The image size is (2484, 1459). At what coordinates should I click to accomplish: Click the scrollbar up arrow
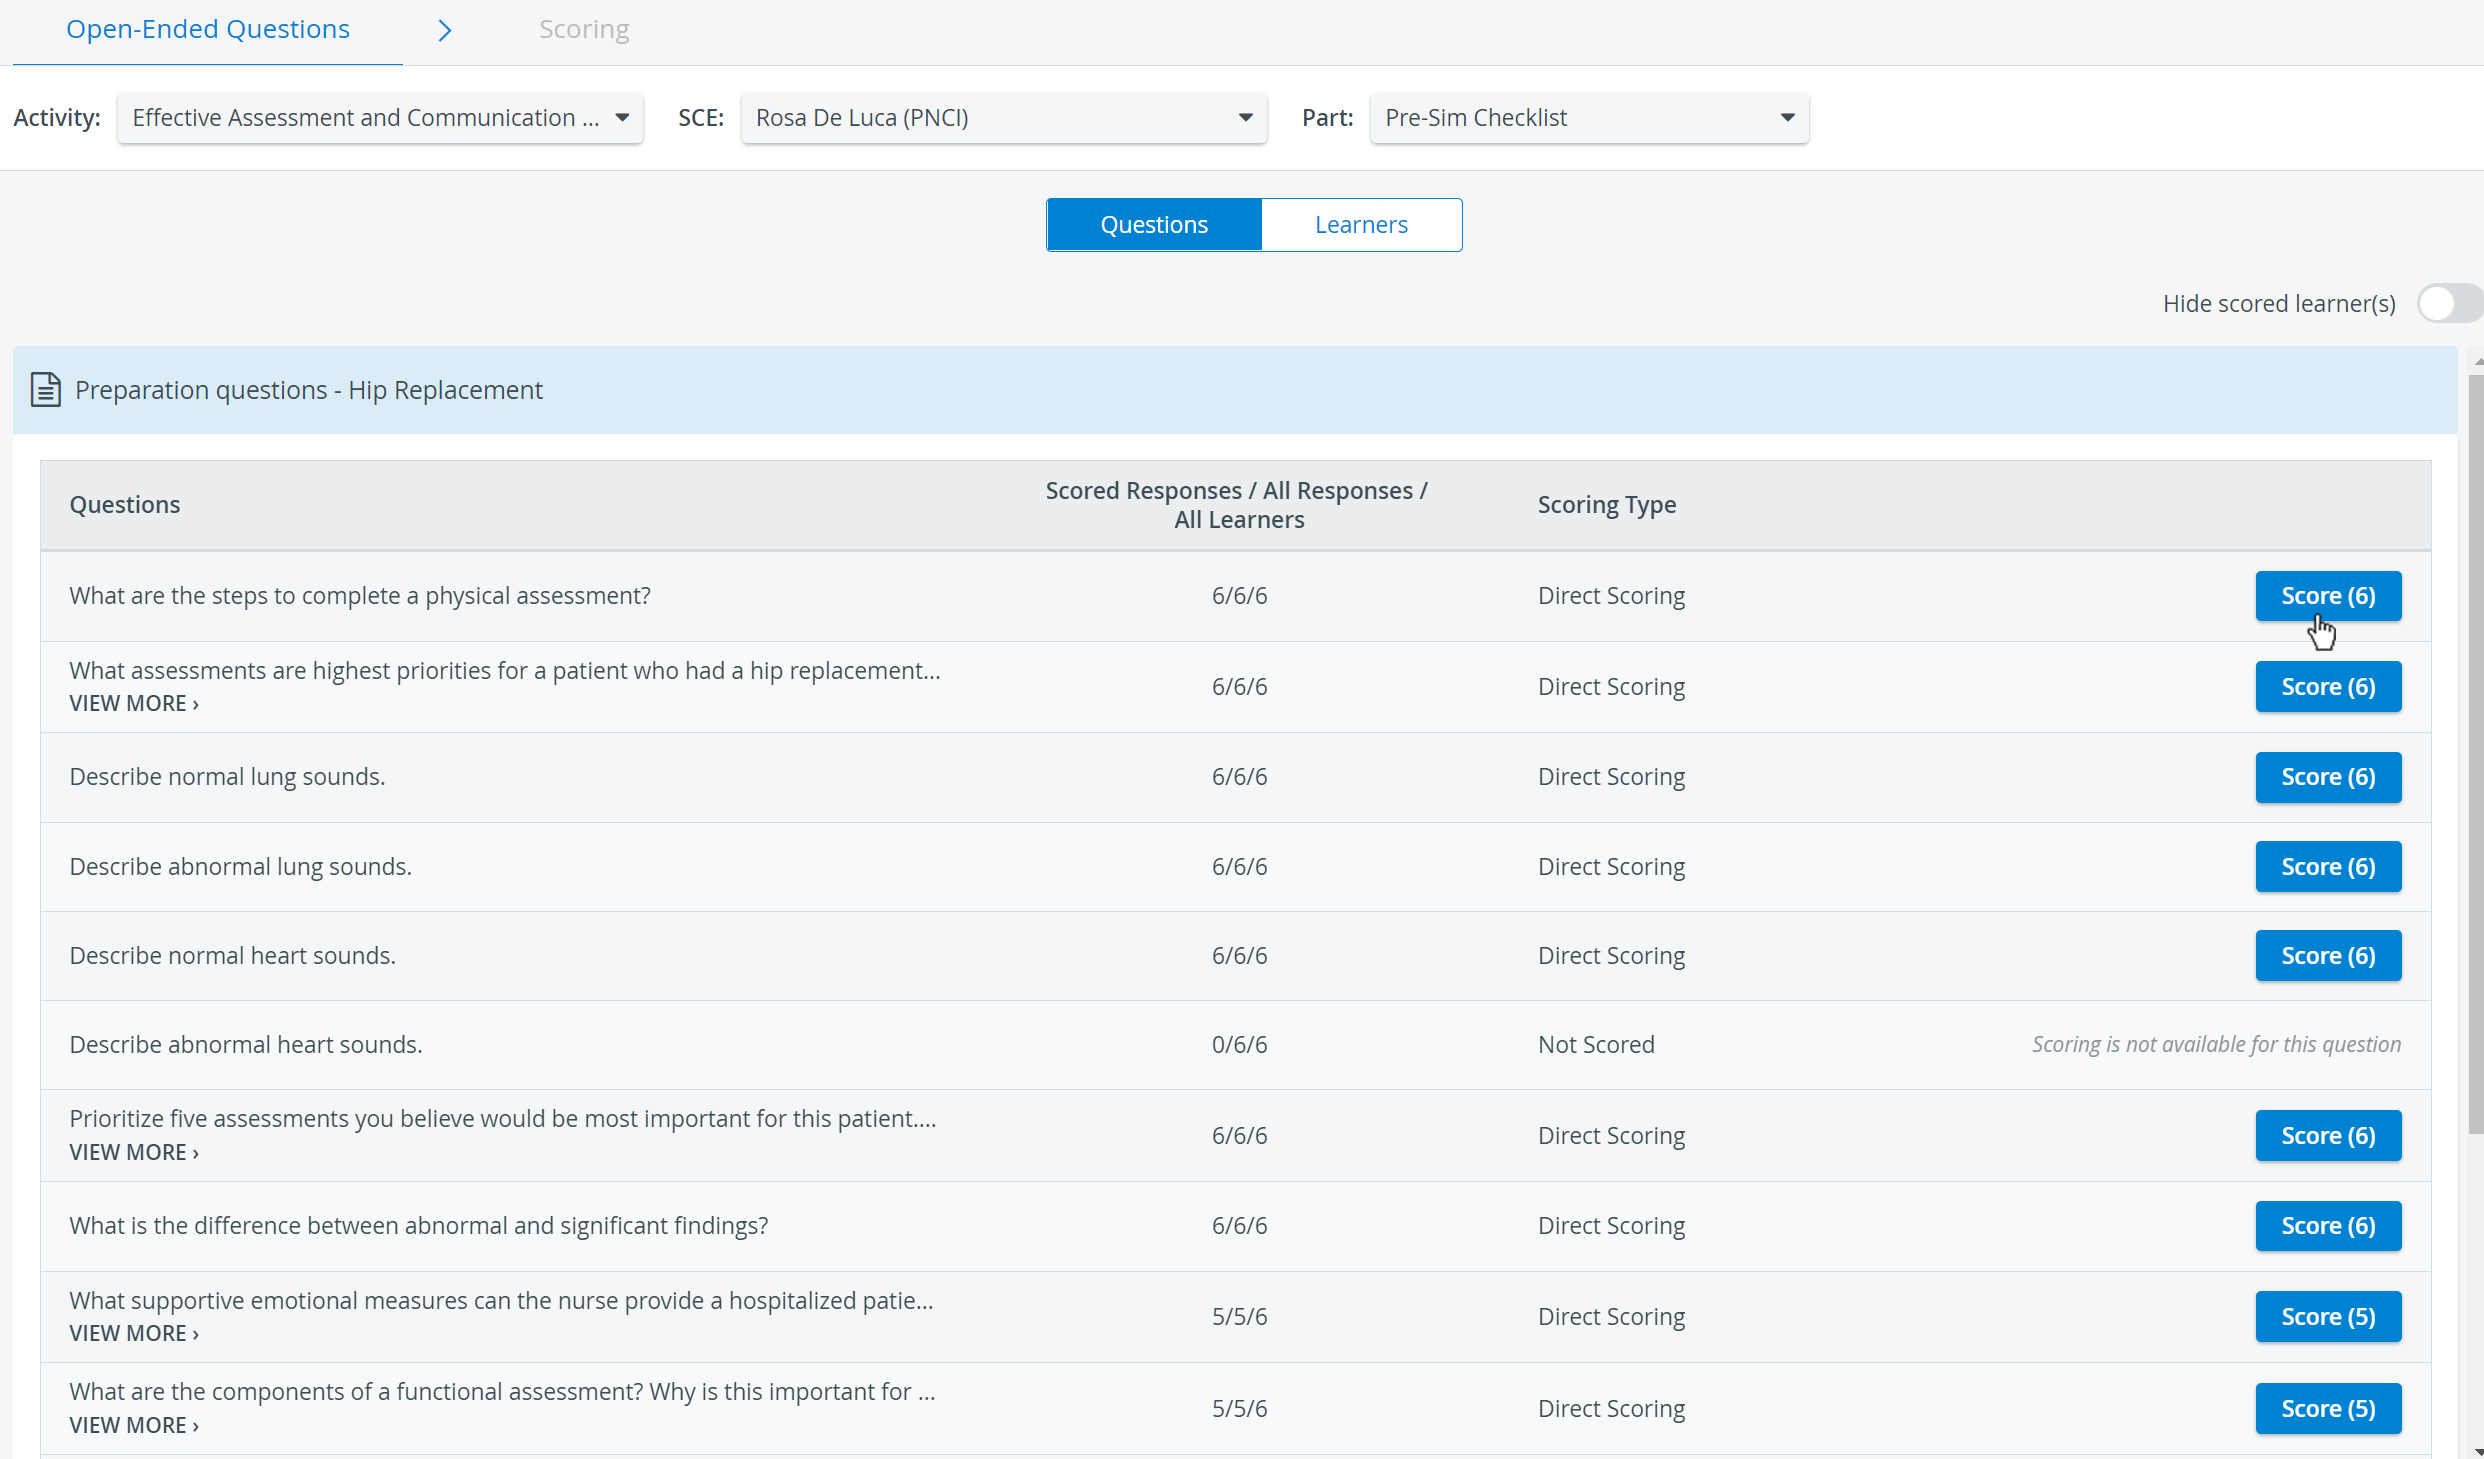(2478, 360)
